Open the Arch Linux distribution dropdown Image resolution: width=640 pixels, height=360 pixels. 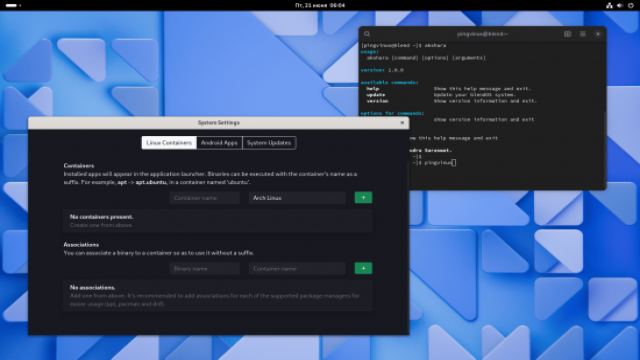coord(297,198)
